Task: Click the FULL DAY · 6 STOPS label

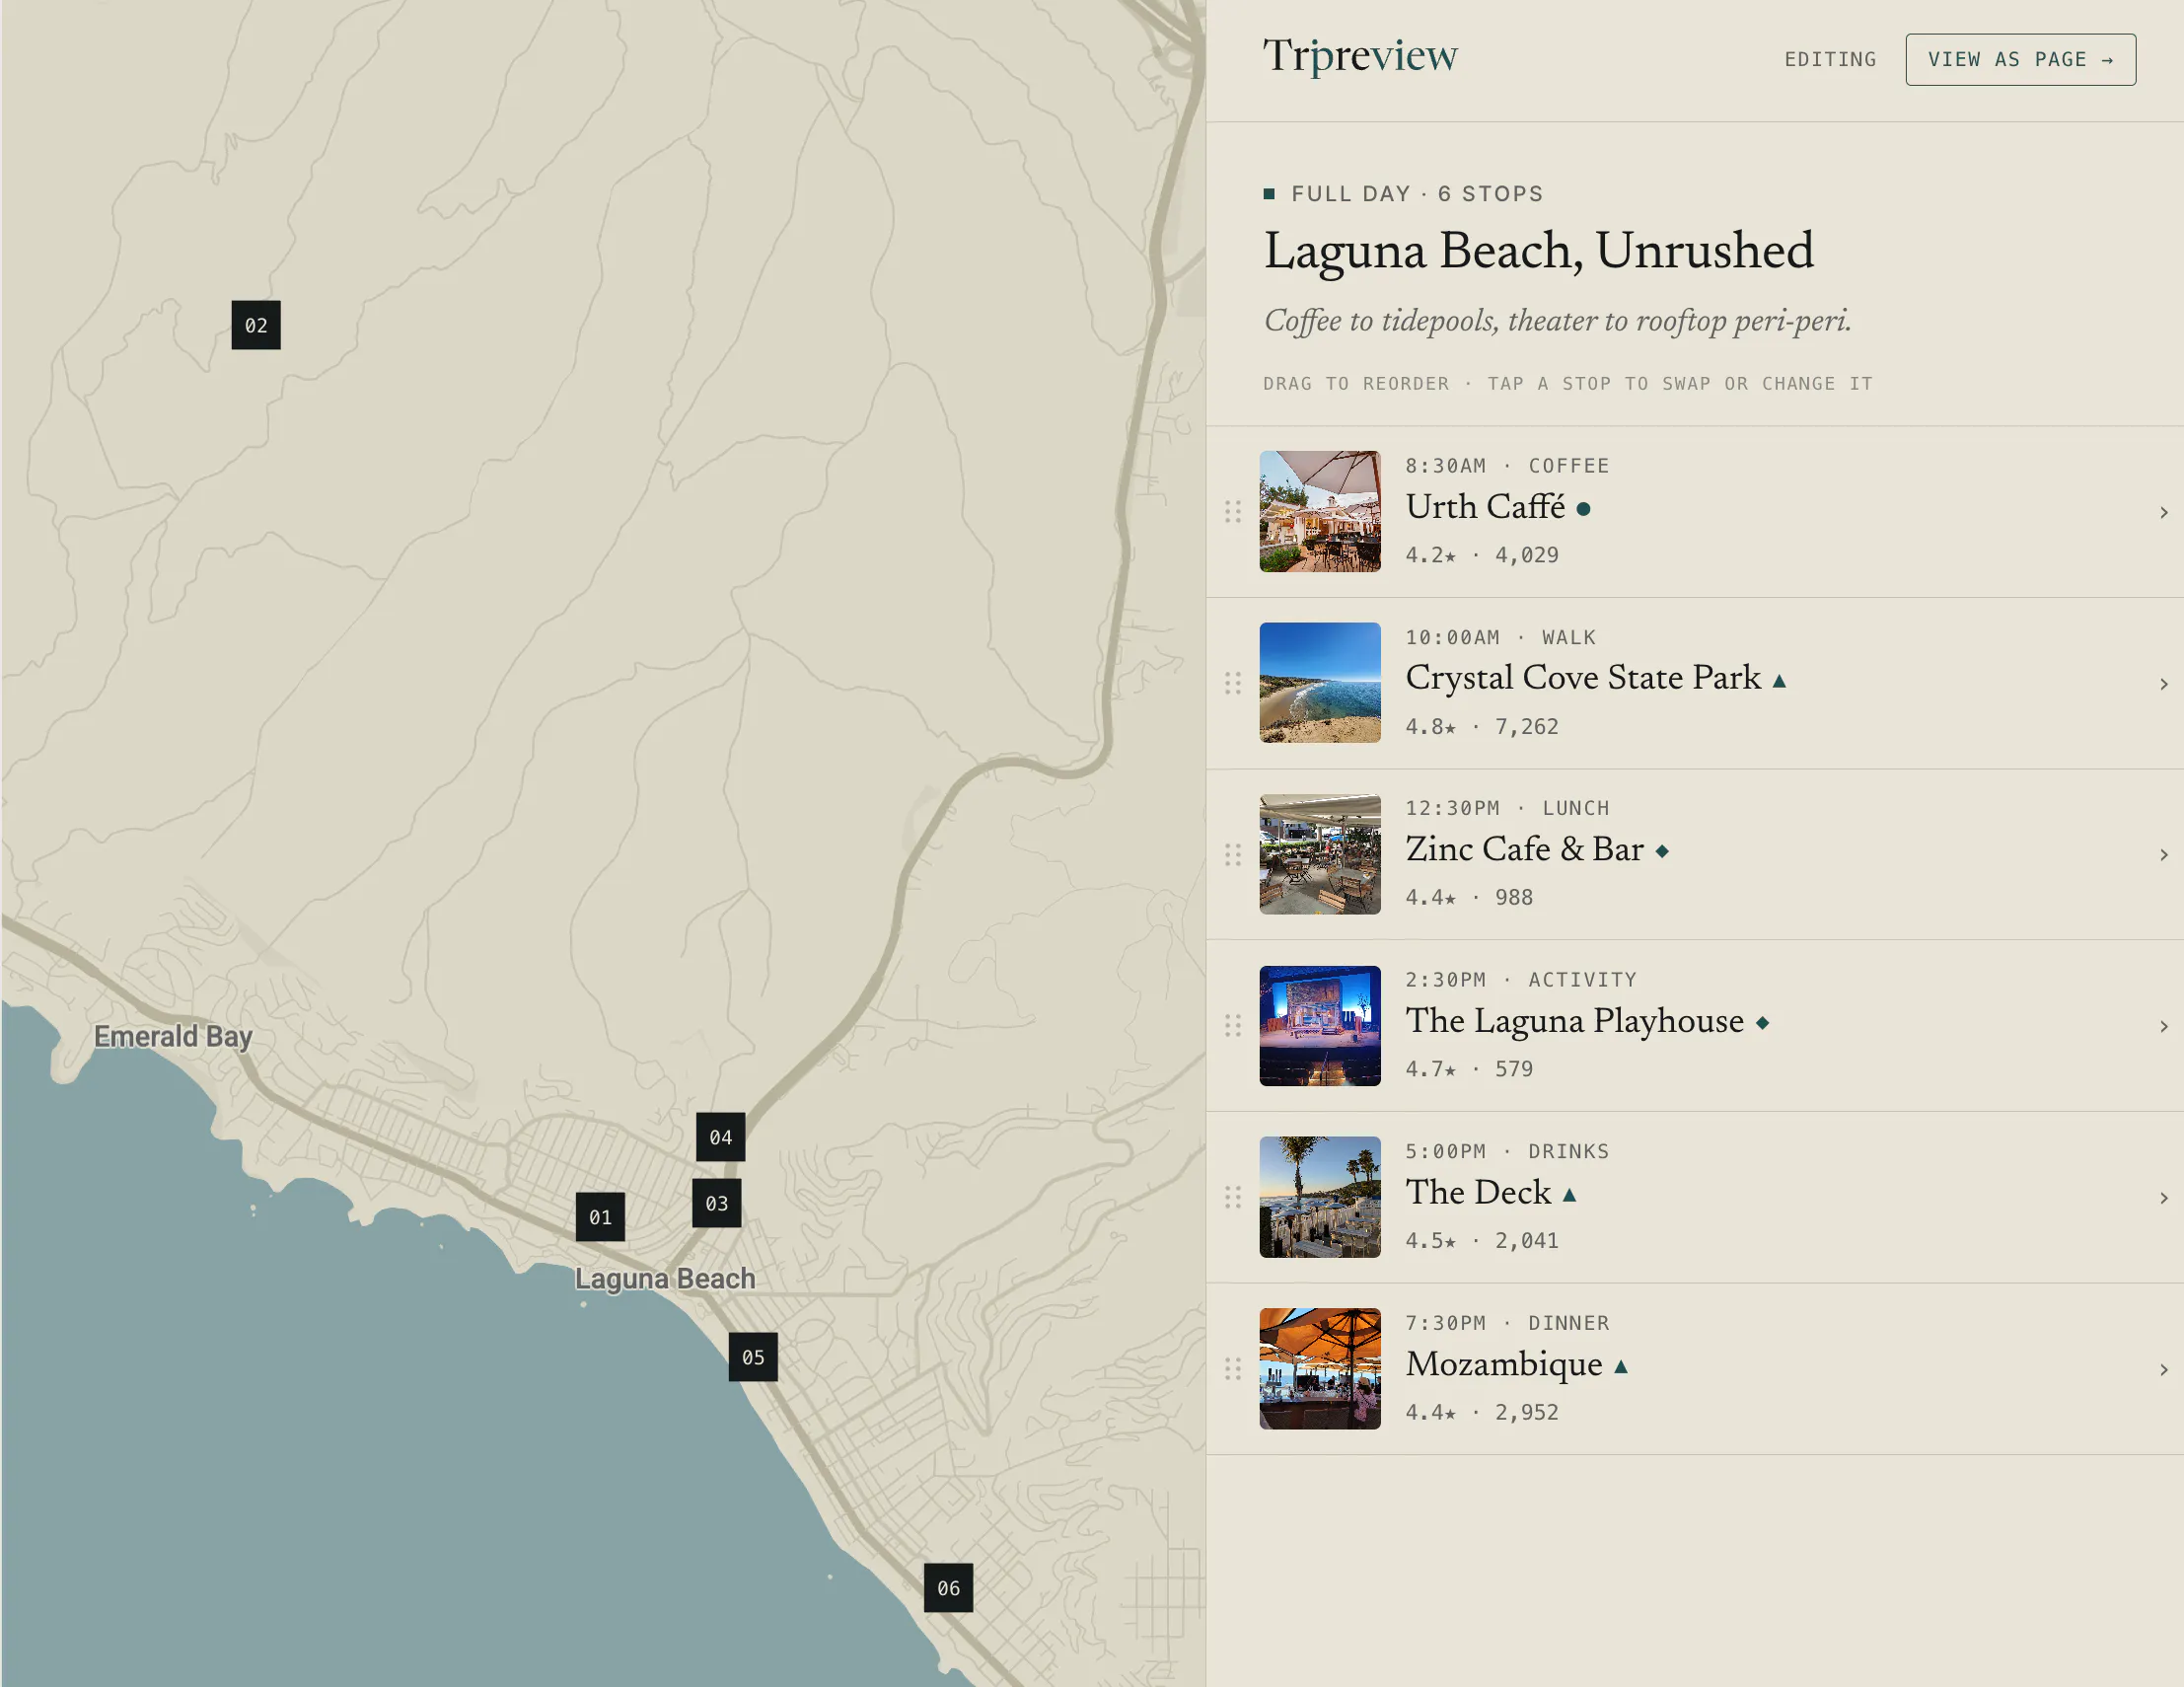Action: [x=1417, y=194]
